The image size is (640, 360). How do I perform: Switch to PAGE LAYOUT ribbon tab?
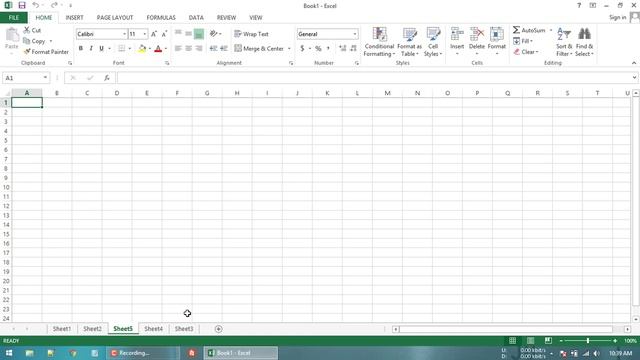tap(115, 18)
